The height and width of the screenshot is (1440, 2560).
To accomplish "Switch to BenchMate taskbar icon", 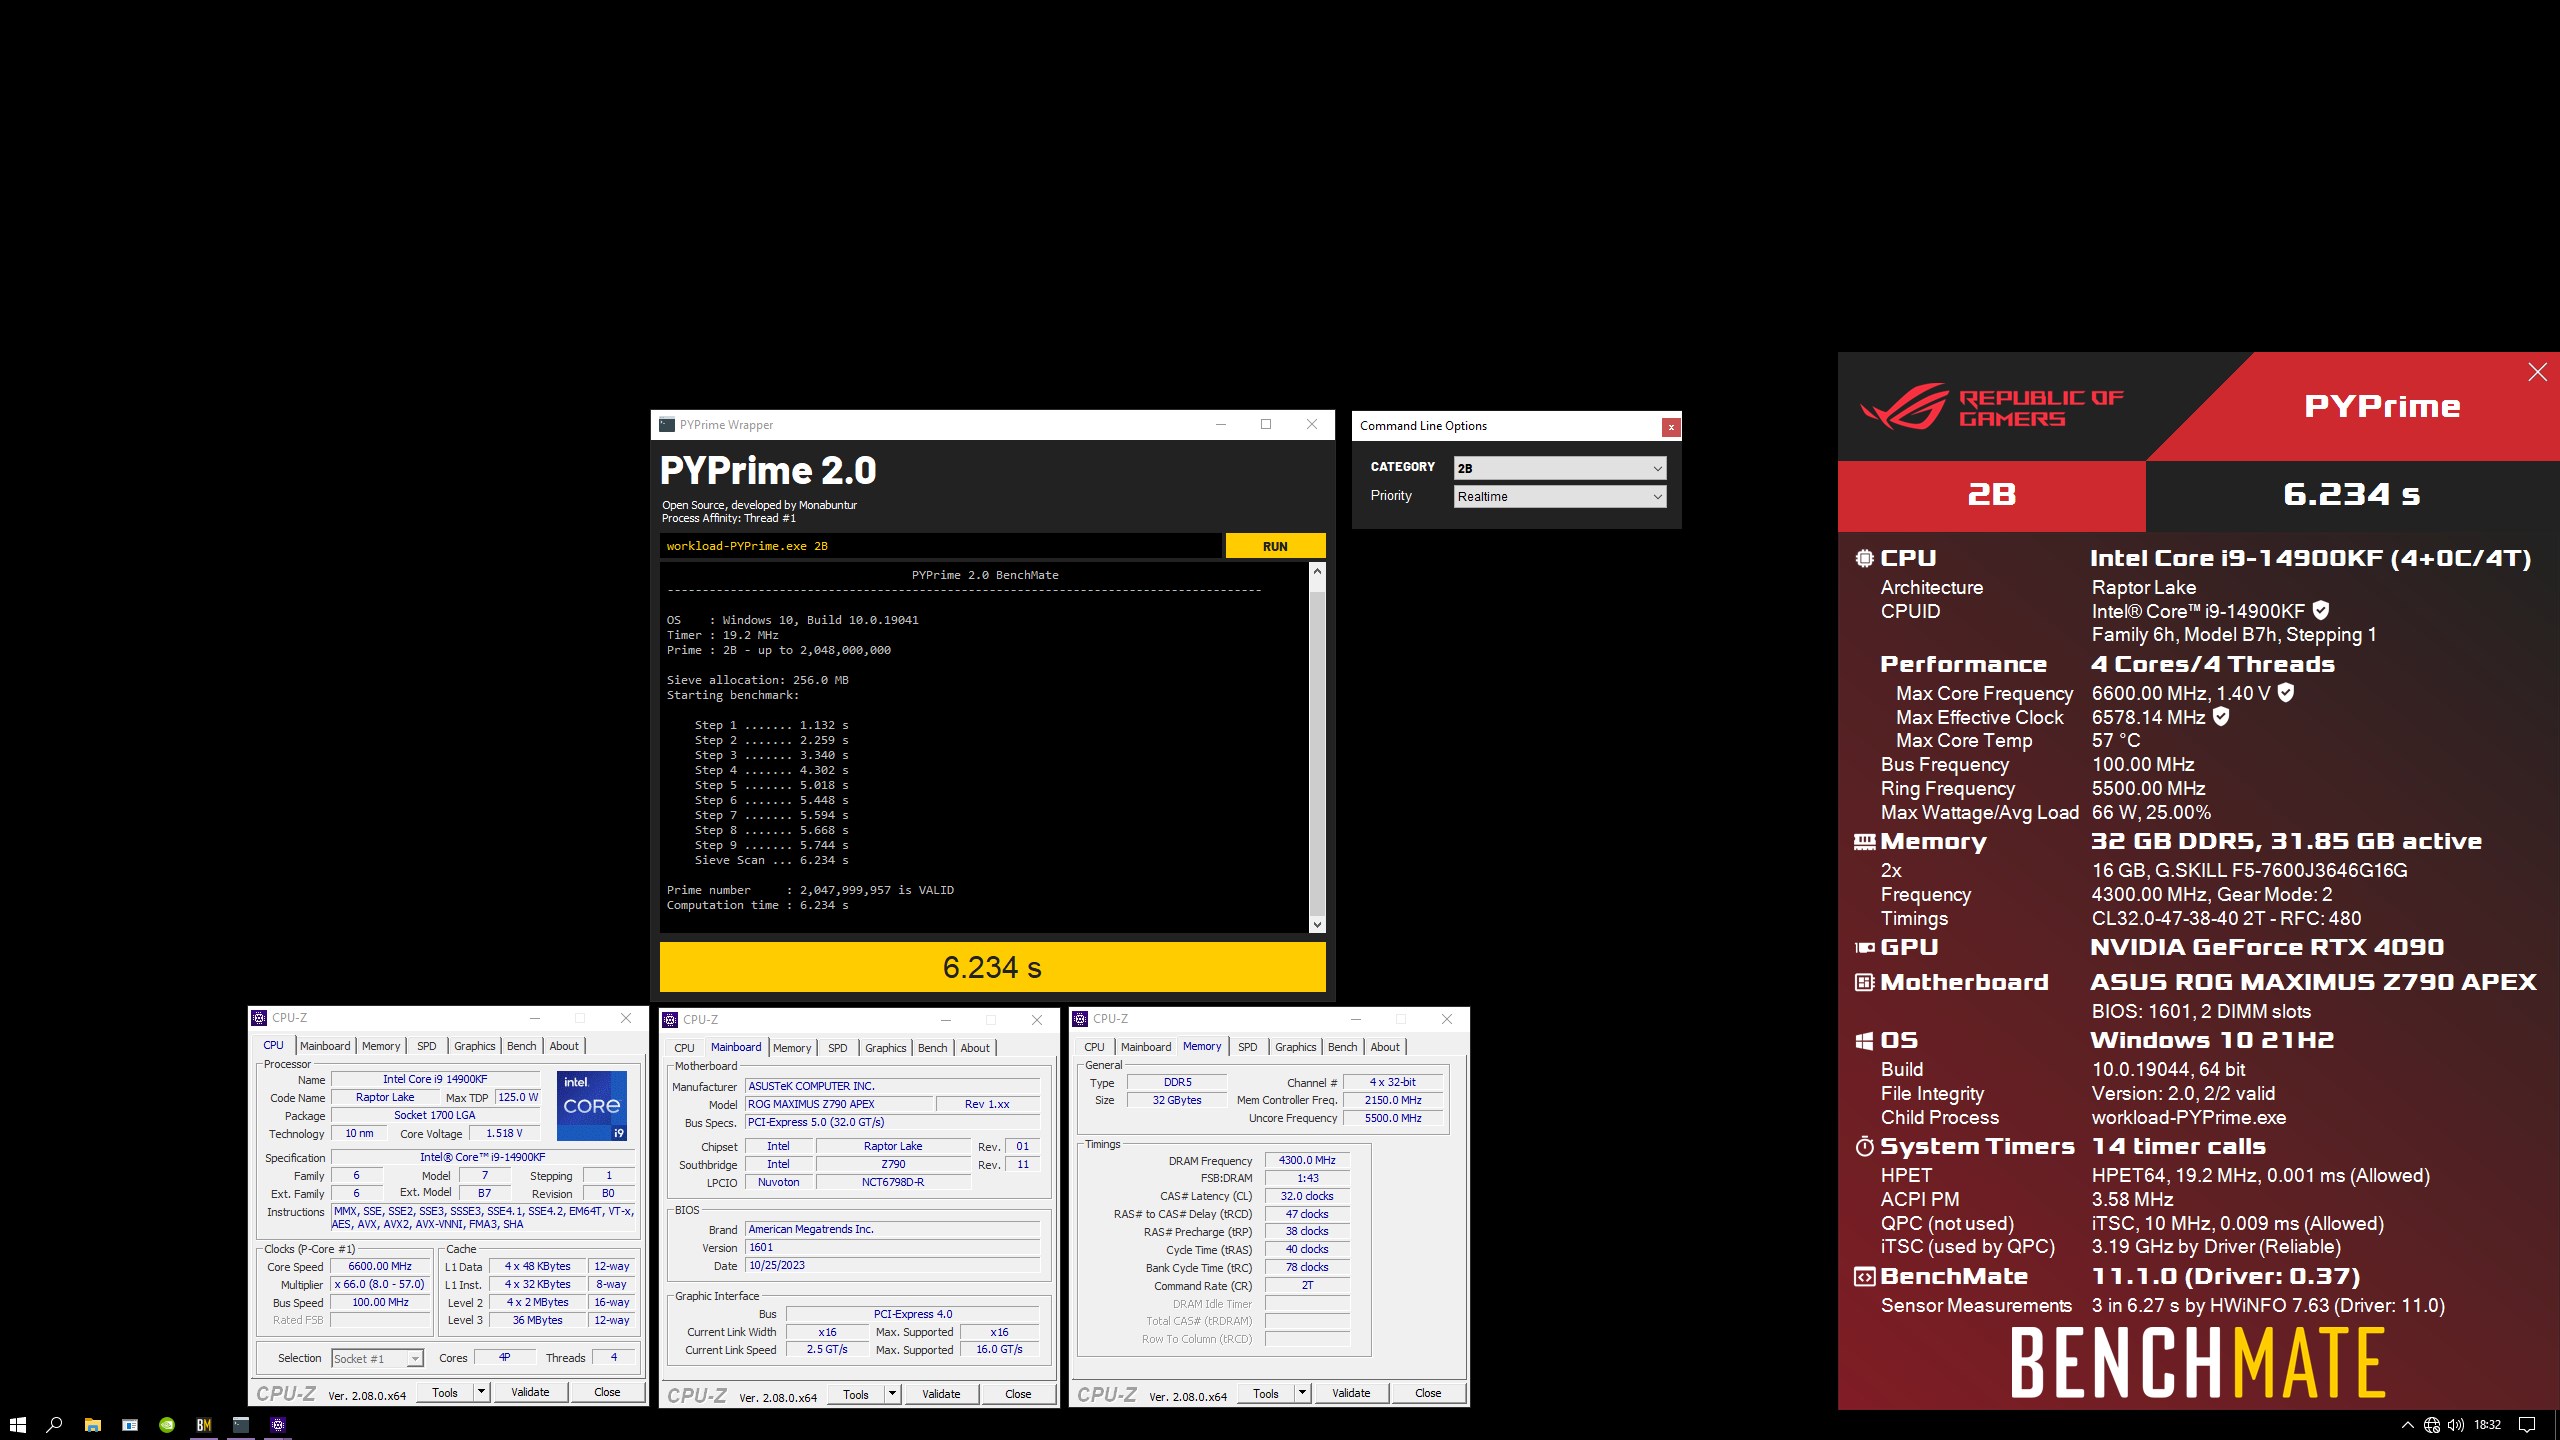I will pos(204,1424).
